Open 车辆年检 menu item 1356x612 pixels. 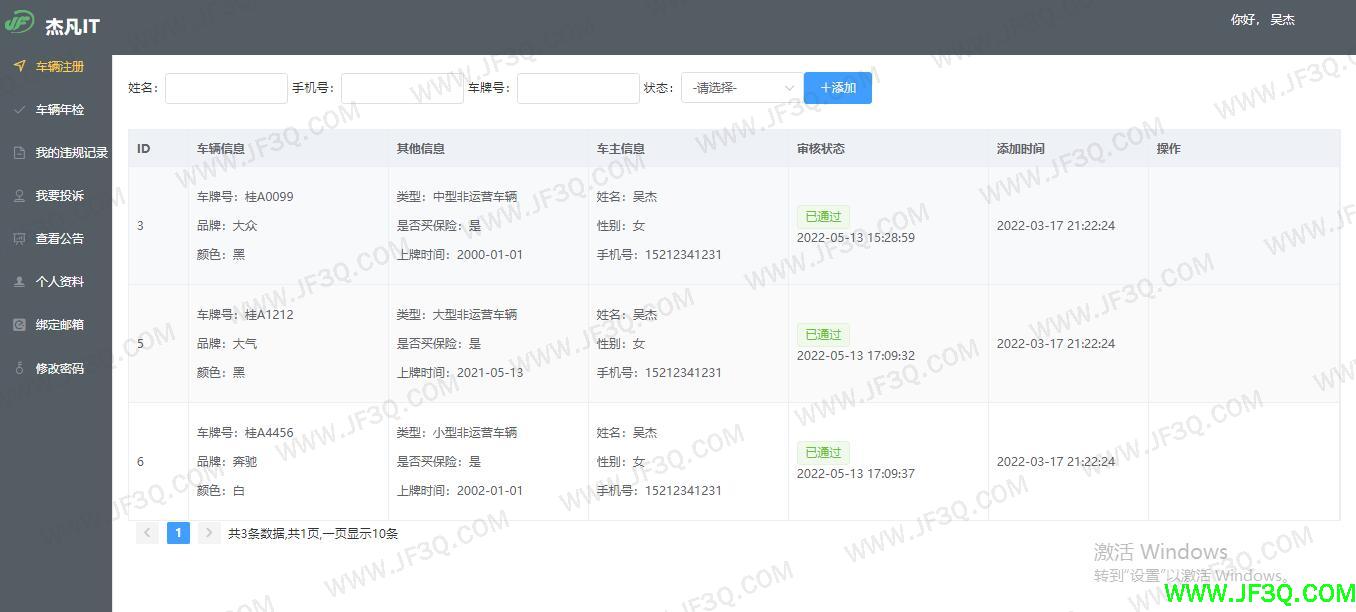point(60,110)
